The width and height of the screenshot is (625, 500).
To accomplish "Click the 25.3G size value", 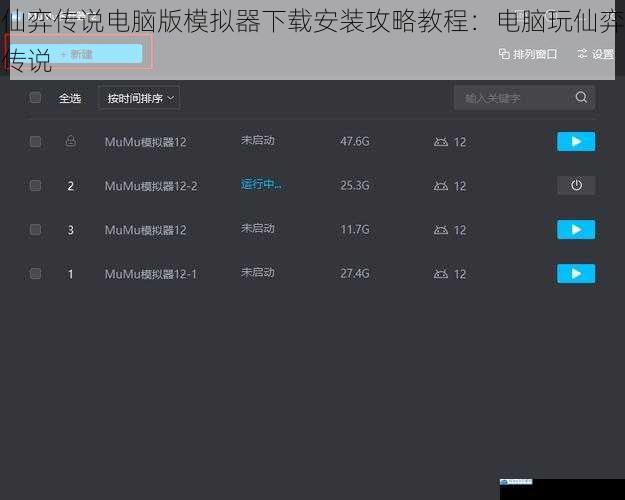I will [x=355, y=185].
